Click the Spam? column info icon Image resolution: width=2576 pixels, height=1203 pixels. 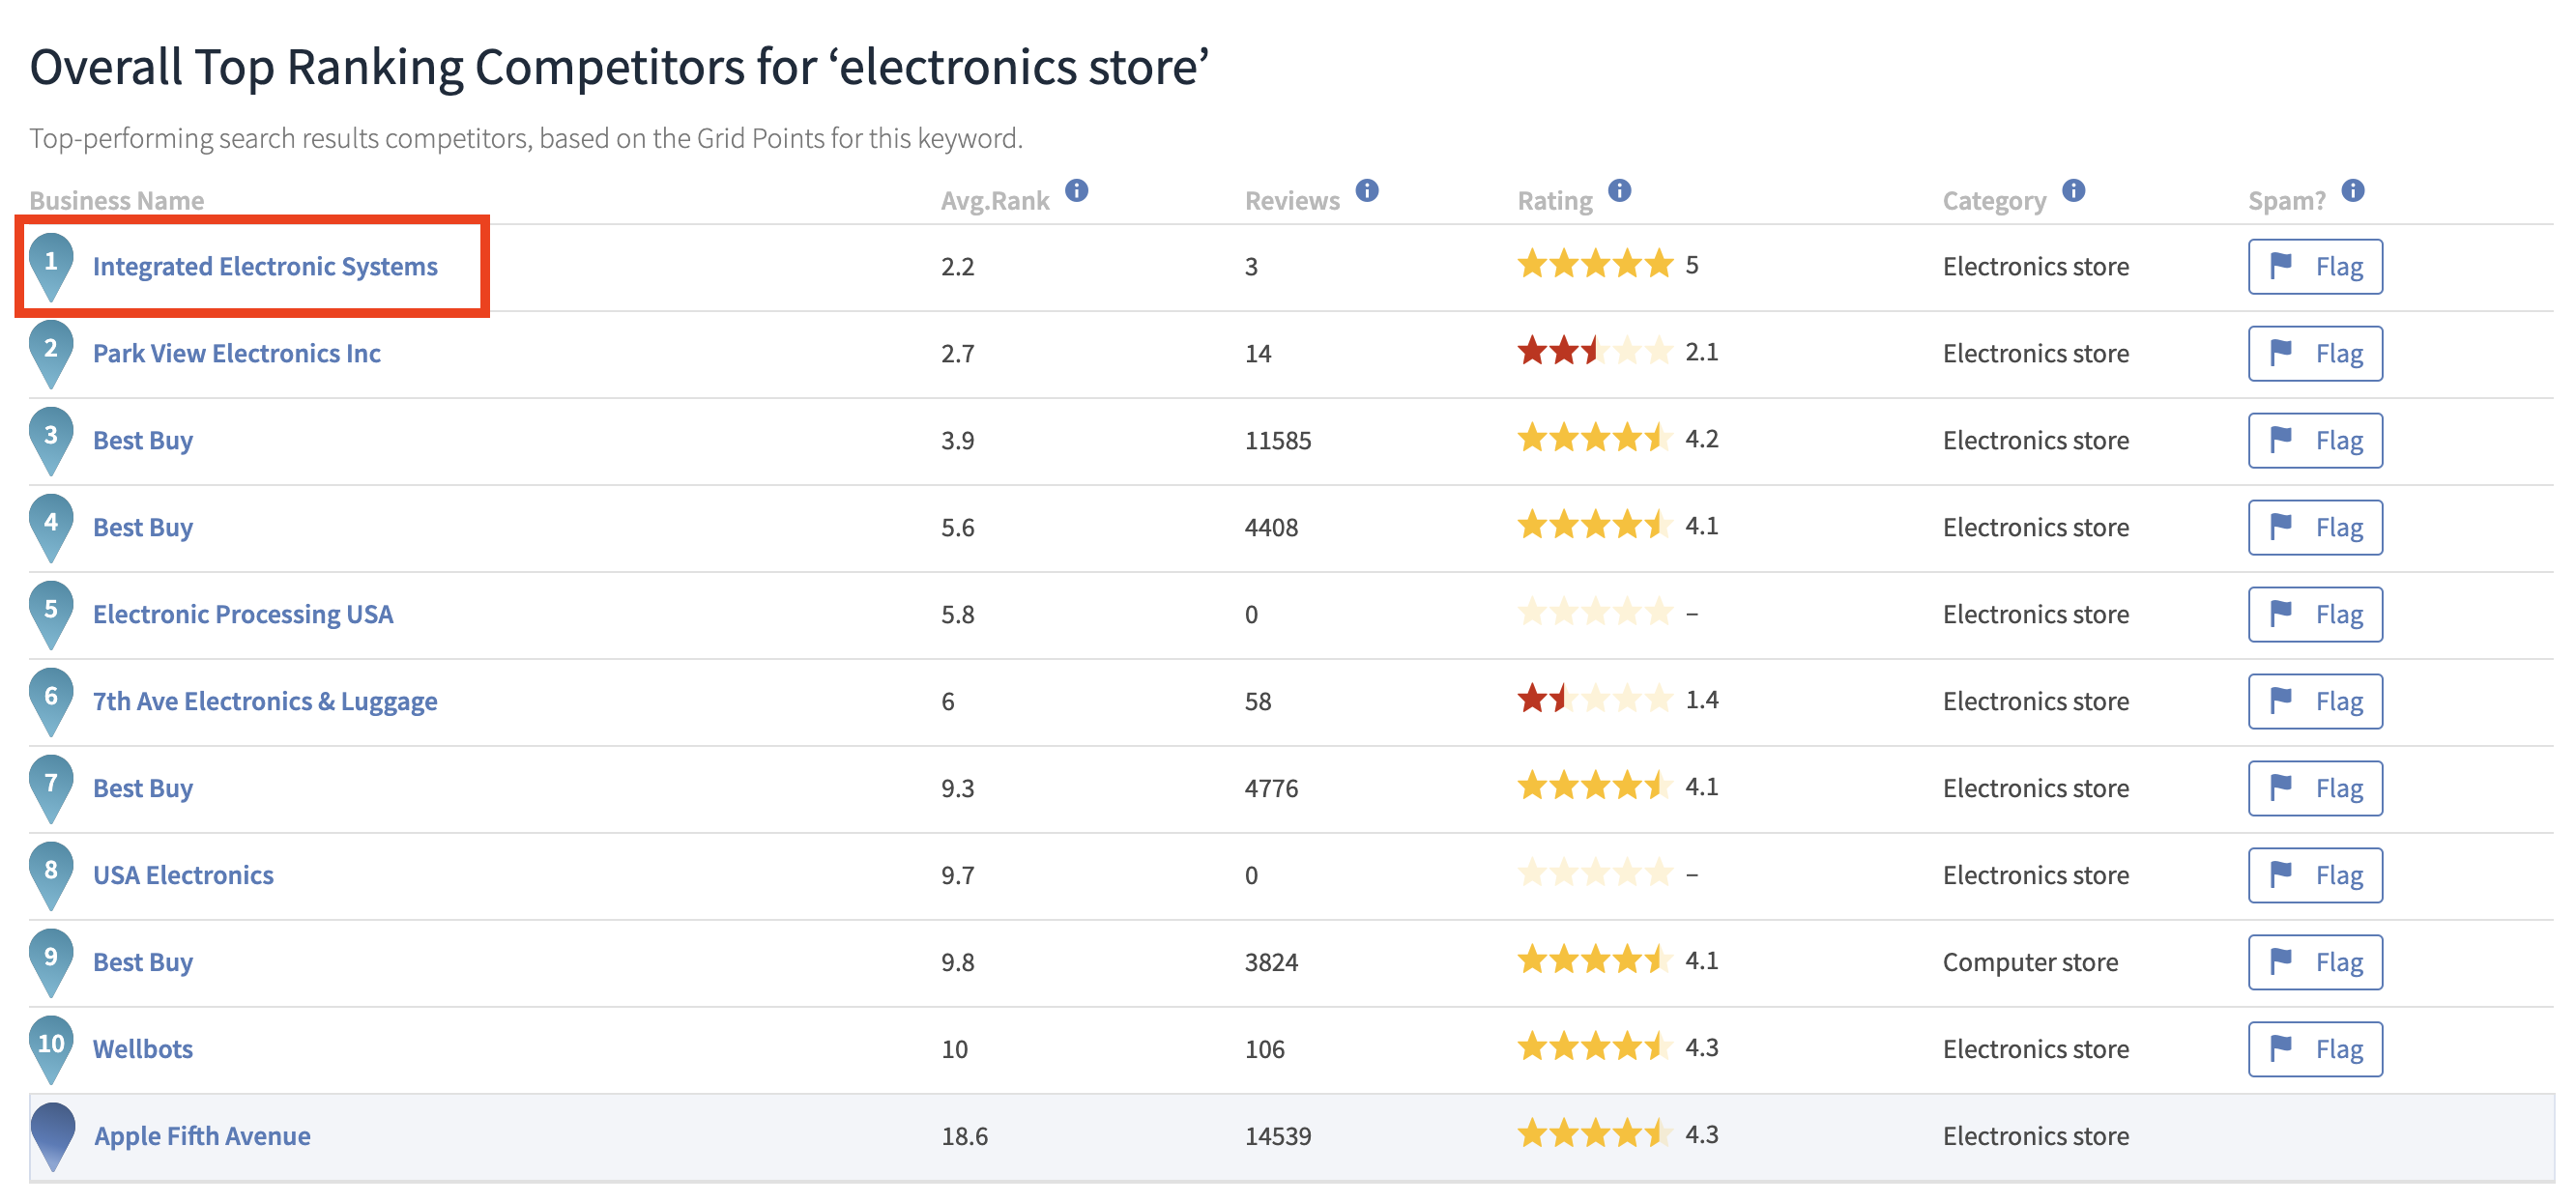pos(2354,190)
